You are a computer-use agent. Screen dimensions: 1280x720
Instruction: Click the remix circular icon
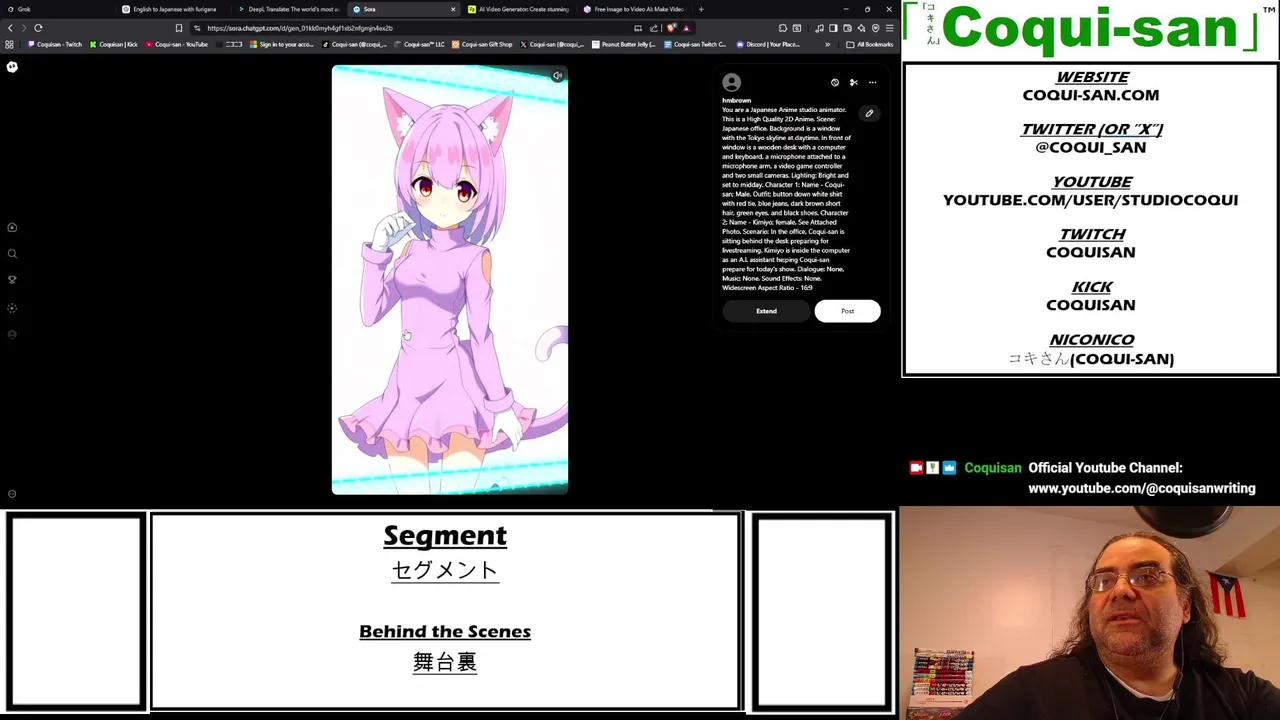point(835,83)
